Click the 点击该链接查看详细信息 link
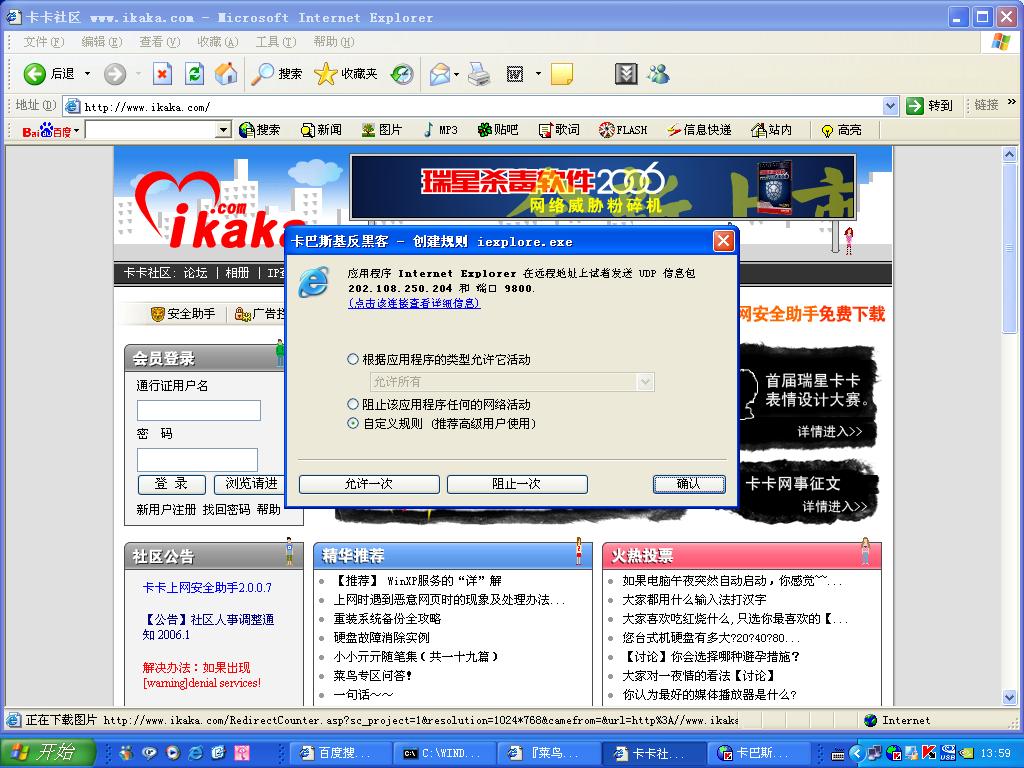The height and width of the screenshot is (768, 1024). 415,303
